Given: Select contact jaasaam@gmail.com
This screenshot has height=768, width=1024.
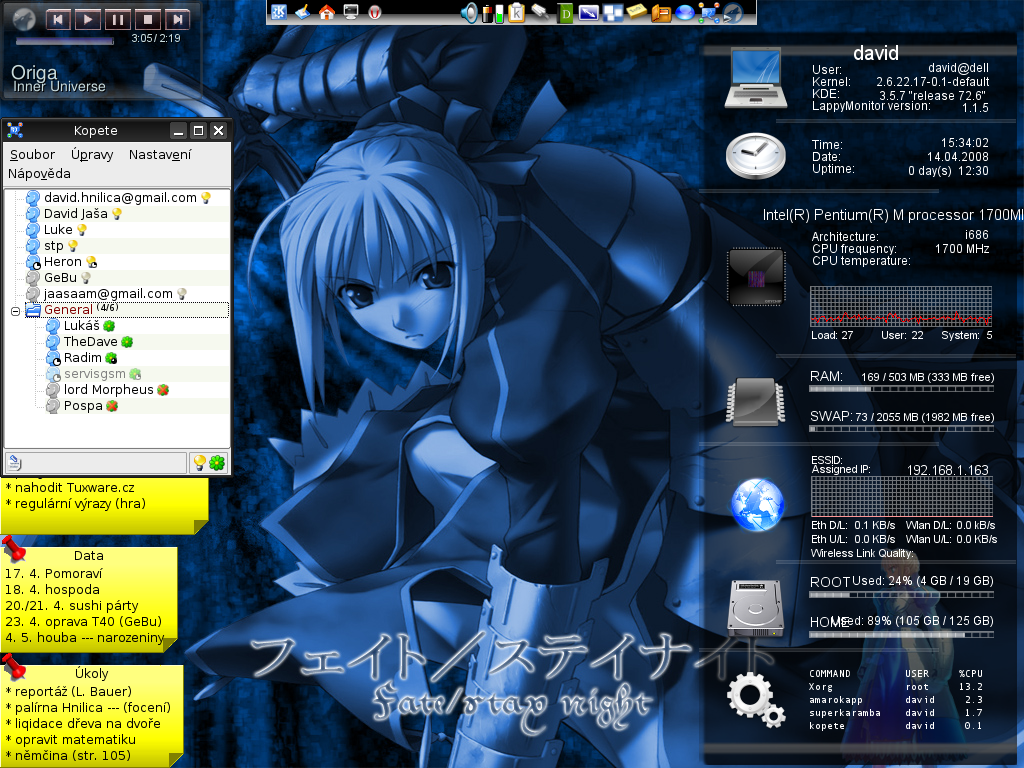Looking at the screenshot, I should pyautogui.click(x=108, y=294).
